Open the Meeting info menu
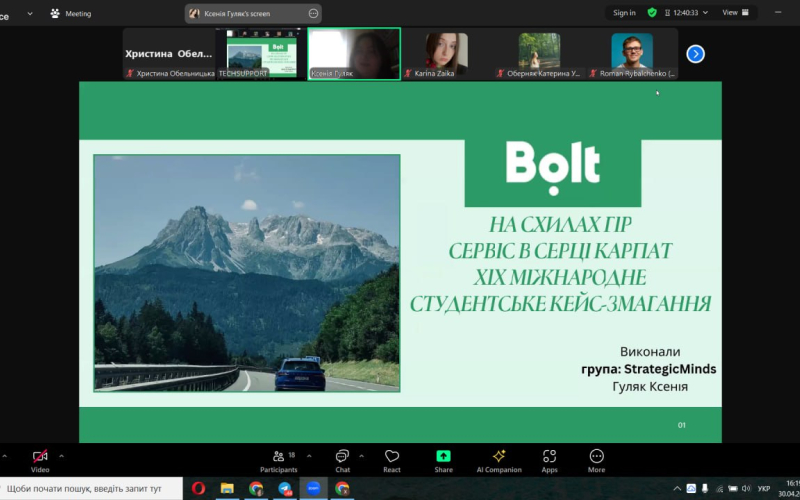The image size is (800, 500). click(x=71, y=14)
